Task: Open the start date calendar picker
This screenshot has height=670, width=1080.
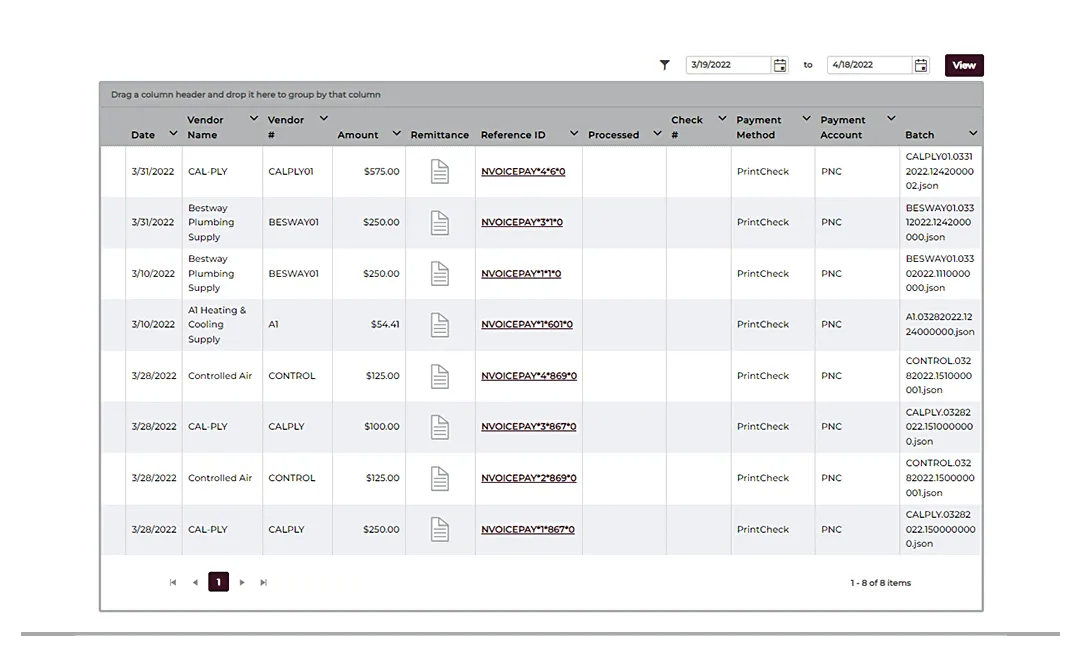Action: pos(780,65)
